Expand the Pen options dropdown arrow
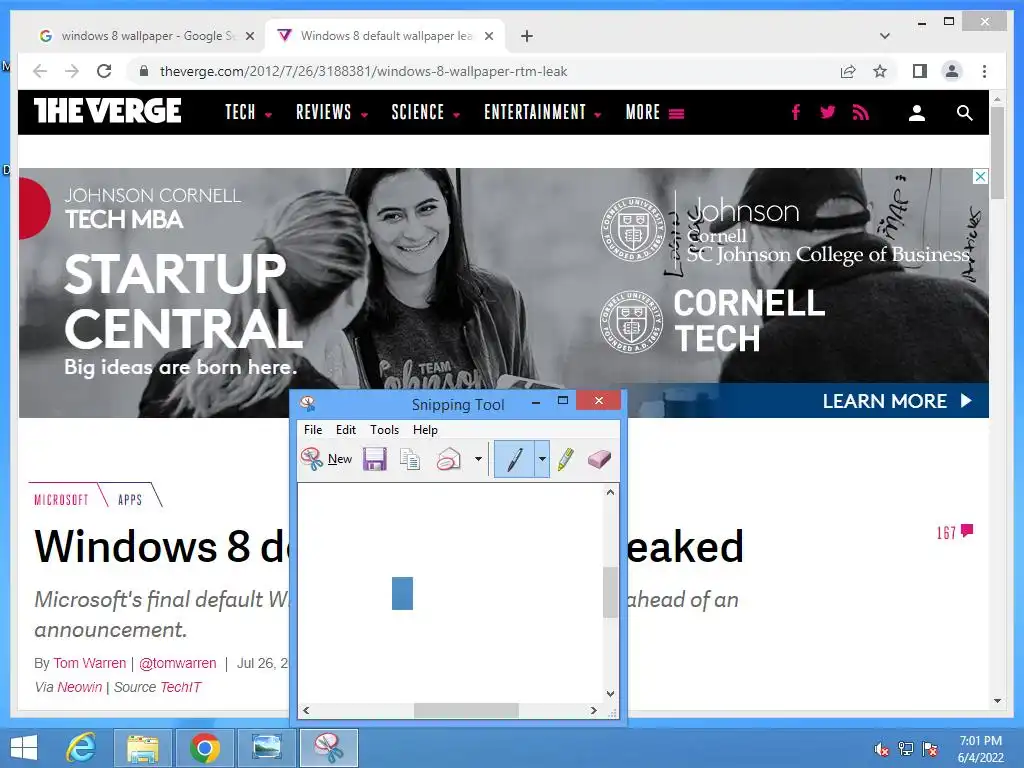1024x768 pixels. [x=542, y=459]
